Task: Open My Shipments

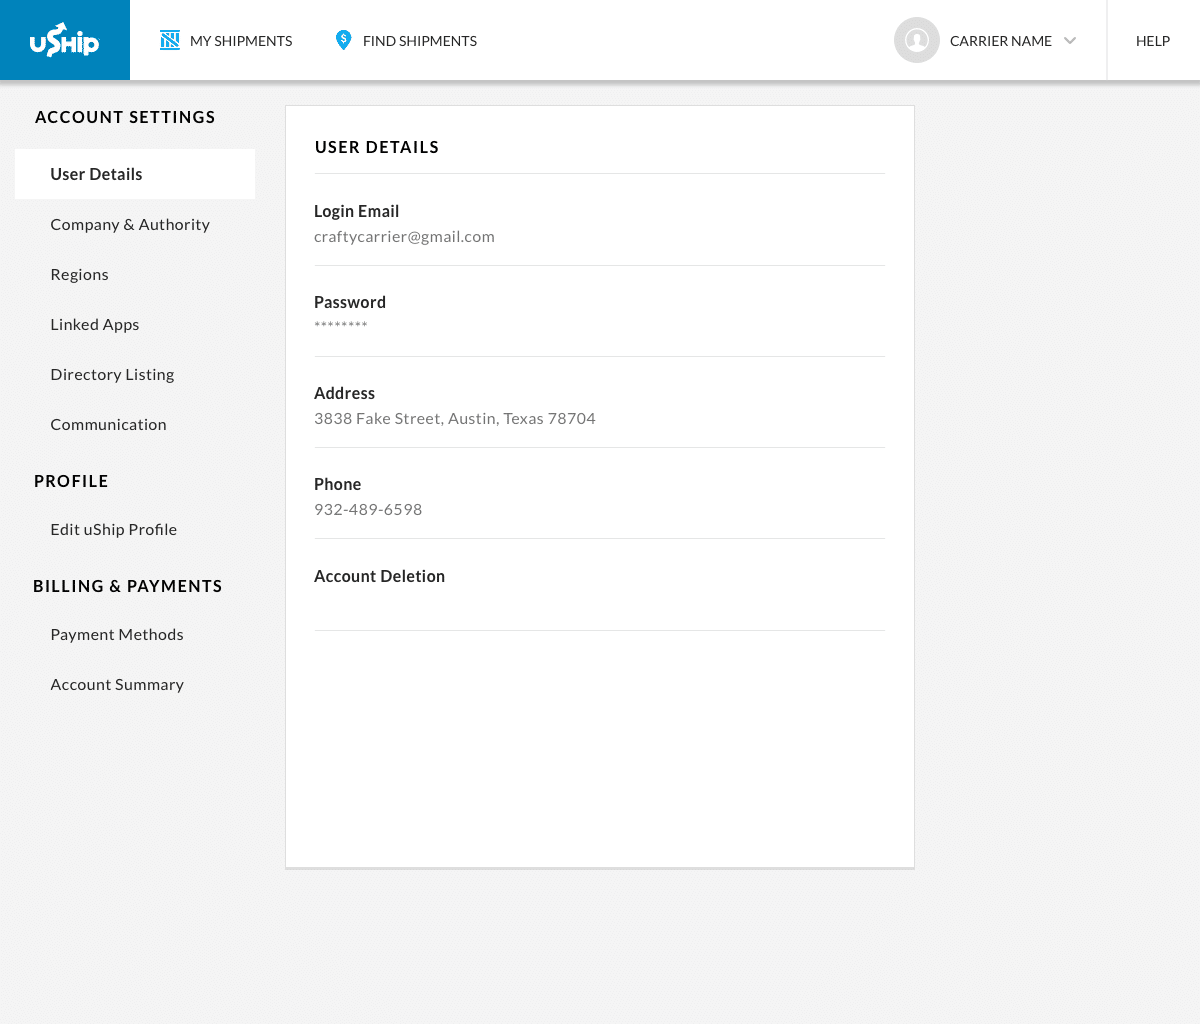Action: click(x=226, y=41)
